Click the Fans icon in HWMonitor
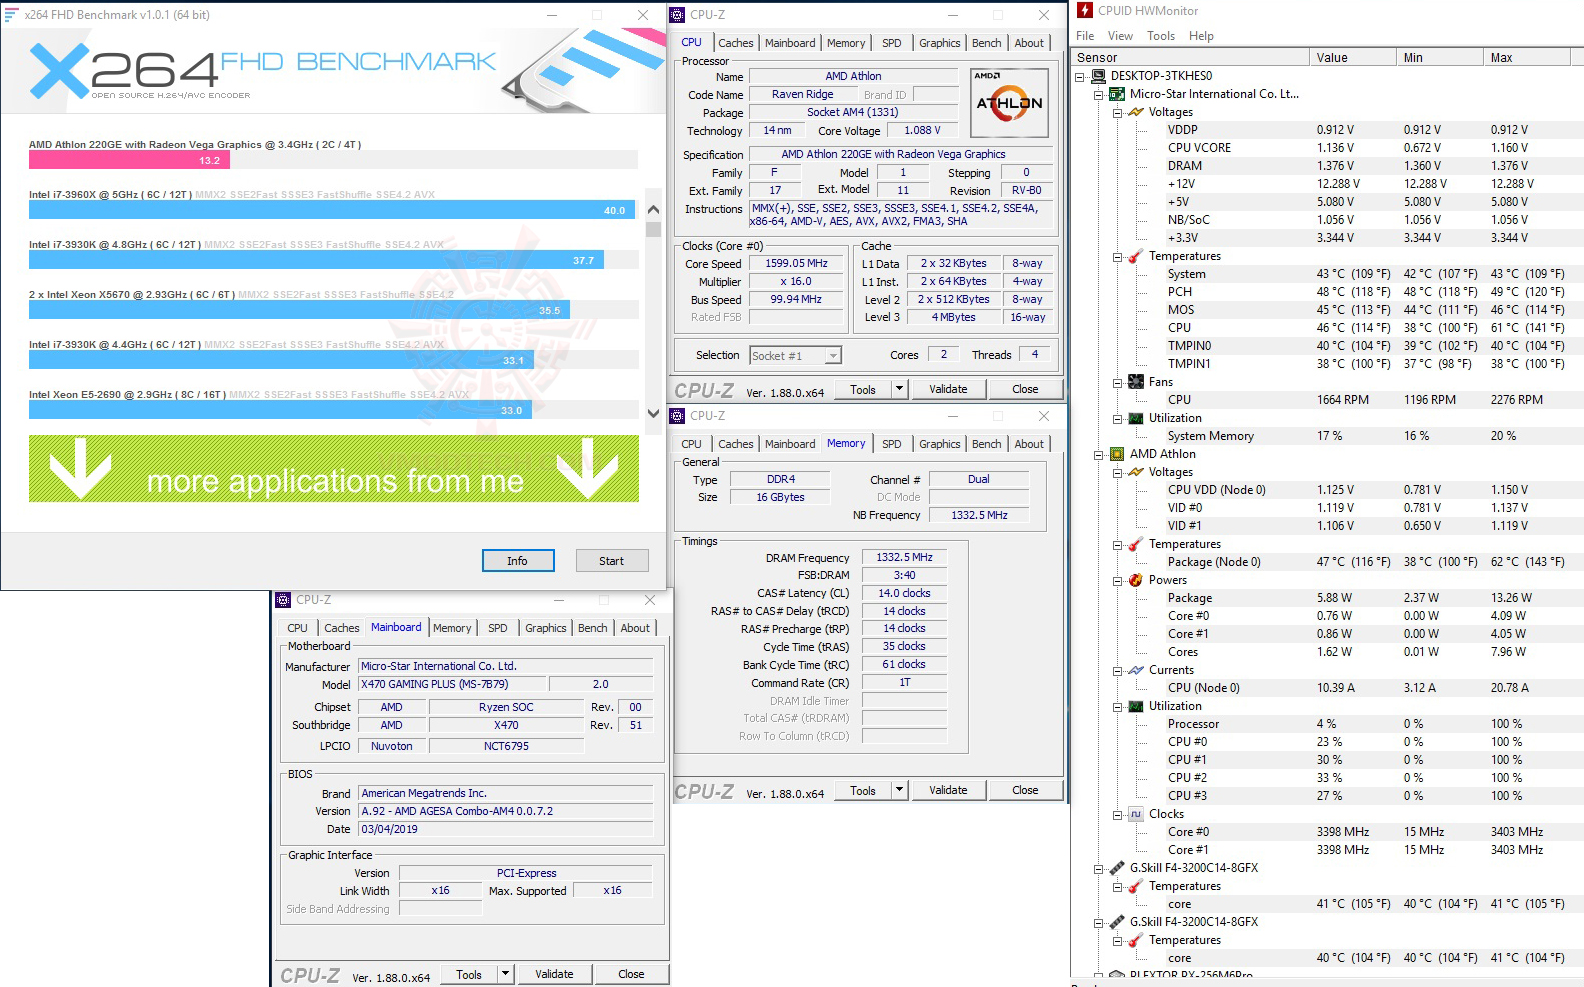 click(1136, 382)
